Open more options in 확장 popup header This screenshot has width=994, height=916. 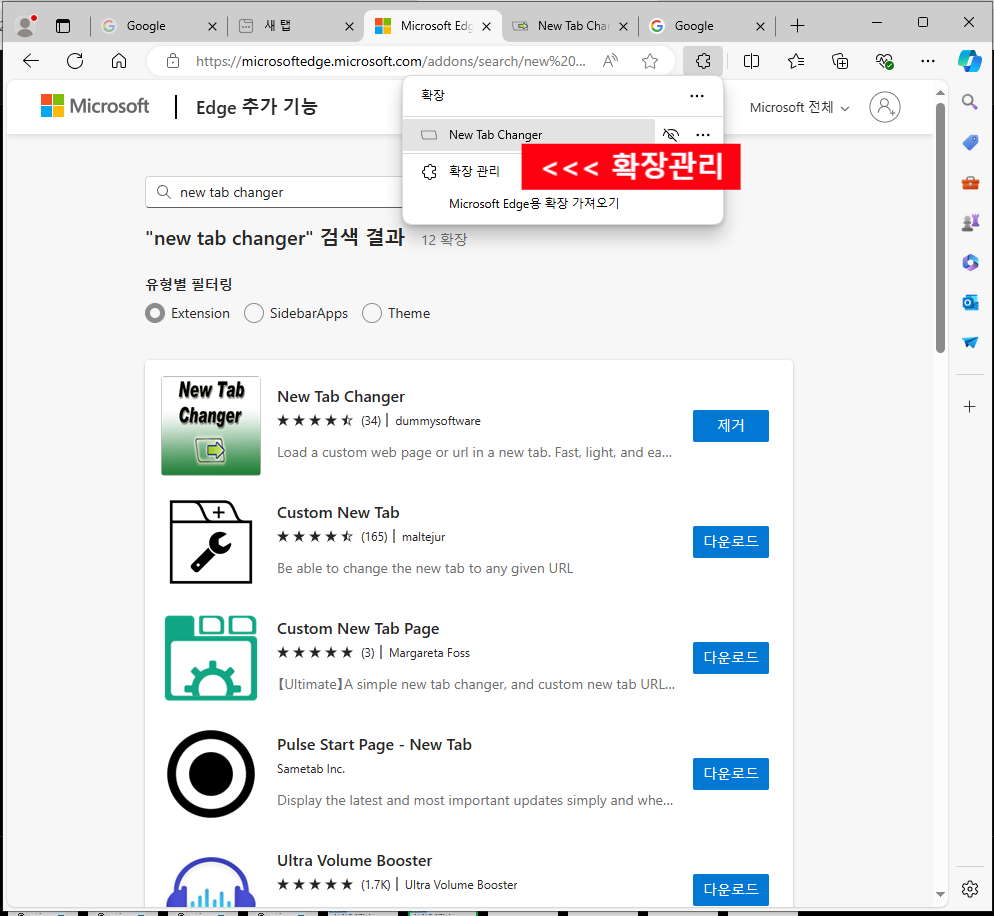[x=697, y=96]
